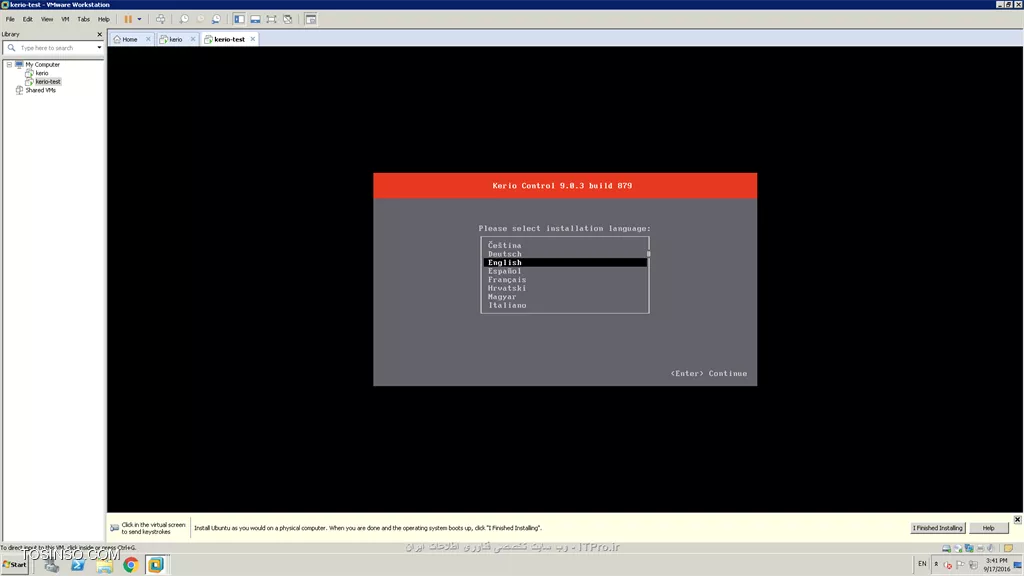This screenshot has width=1024, height=576.
Task: Click the EN language indicator in tray
Action: pyautogui.click(x=922, y=564)
